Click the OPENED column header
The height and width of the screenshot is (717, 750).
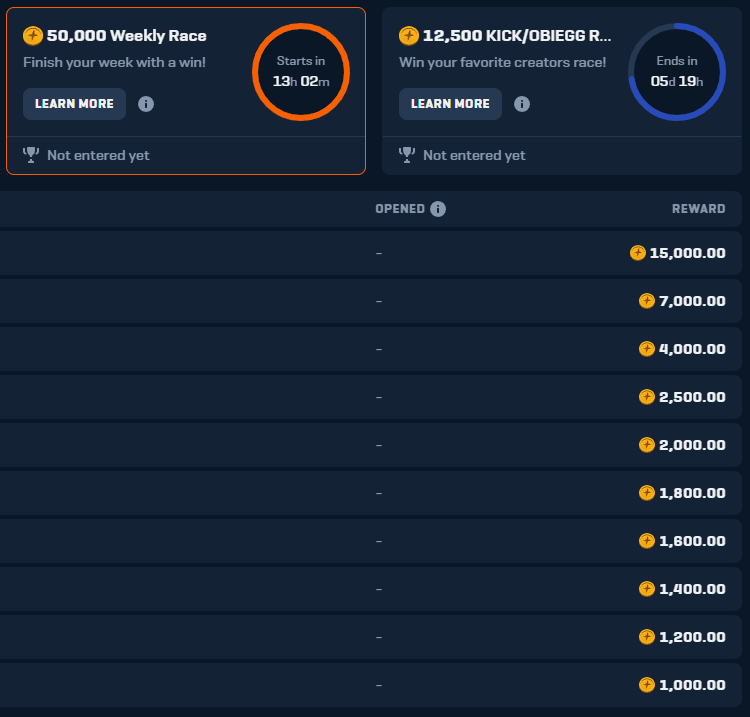[x=400, y=209]
